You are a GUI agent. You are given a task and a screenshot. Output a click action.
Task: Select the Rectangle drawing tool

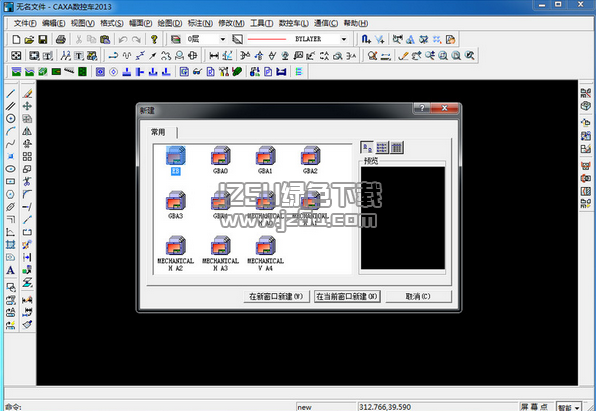click(x=11, y=181)
